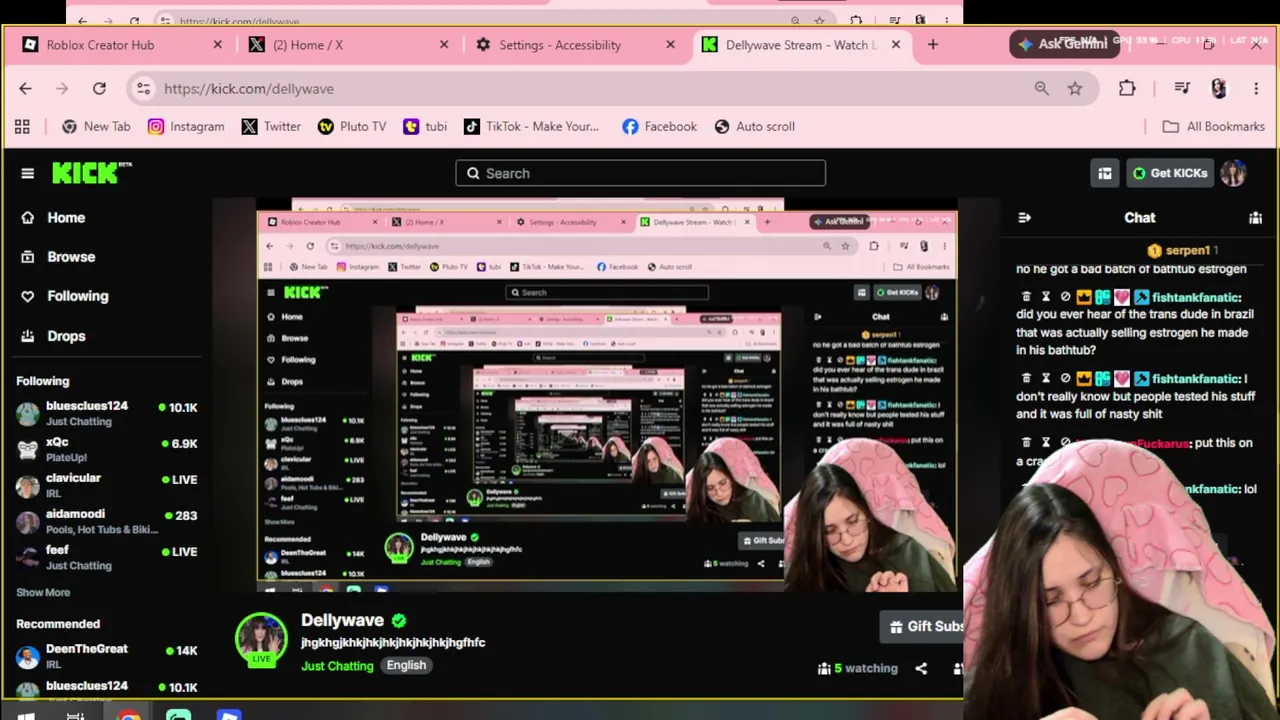1280x720 pixels.
Task: Expand Show more under Following
Action: click(43, 592)
